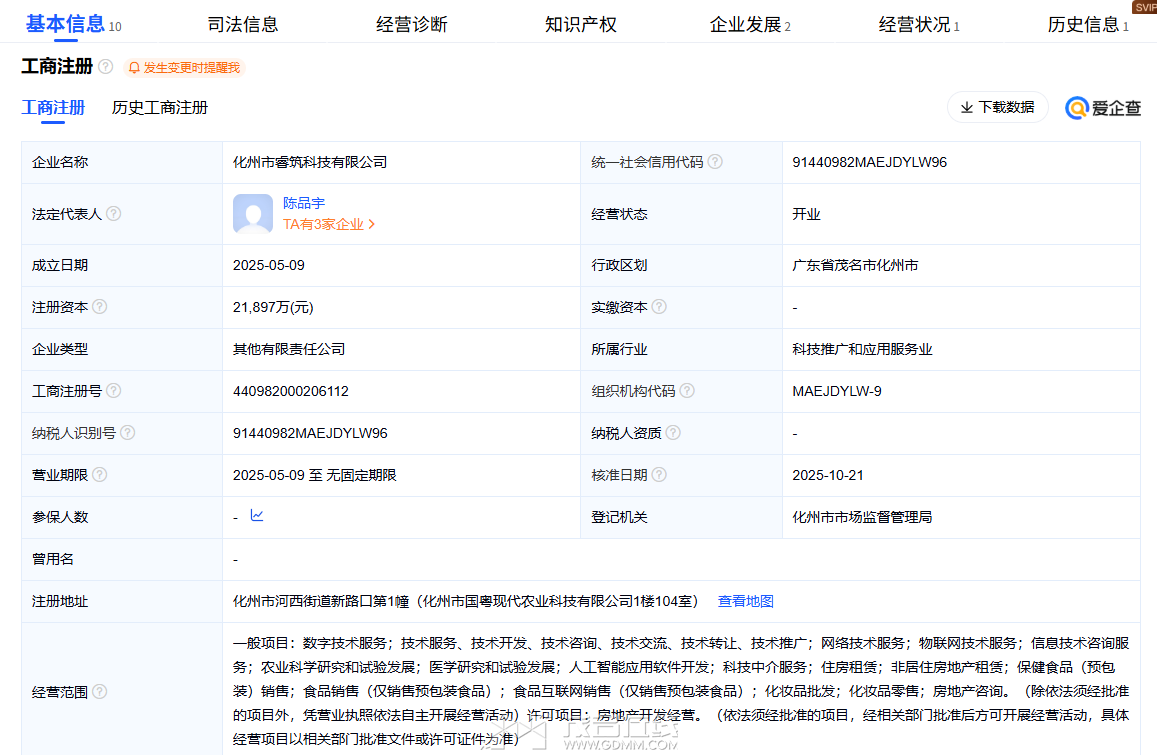Click help icon beside 工商注册 heading
Screen dimensions: 1157x755
click(x=106, y=67)
